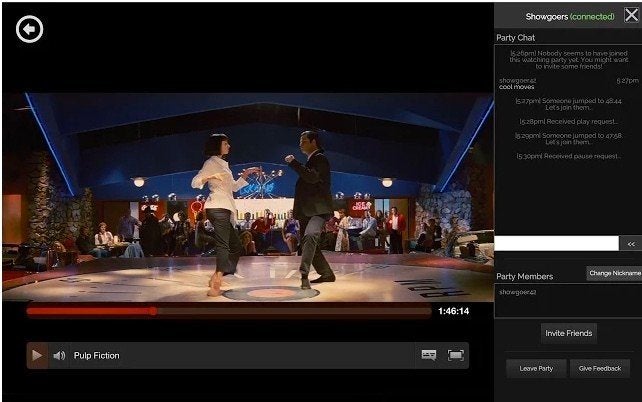Select the 'Received play request' chat line

569,122
